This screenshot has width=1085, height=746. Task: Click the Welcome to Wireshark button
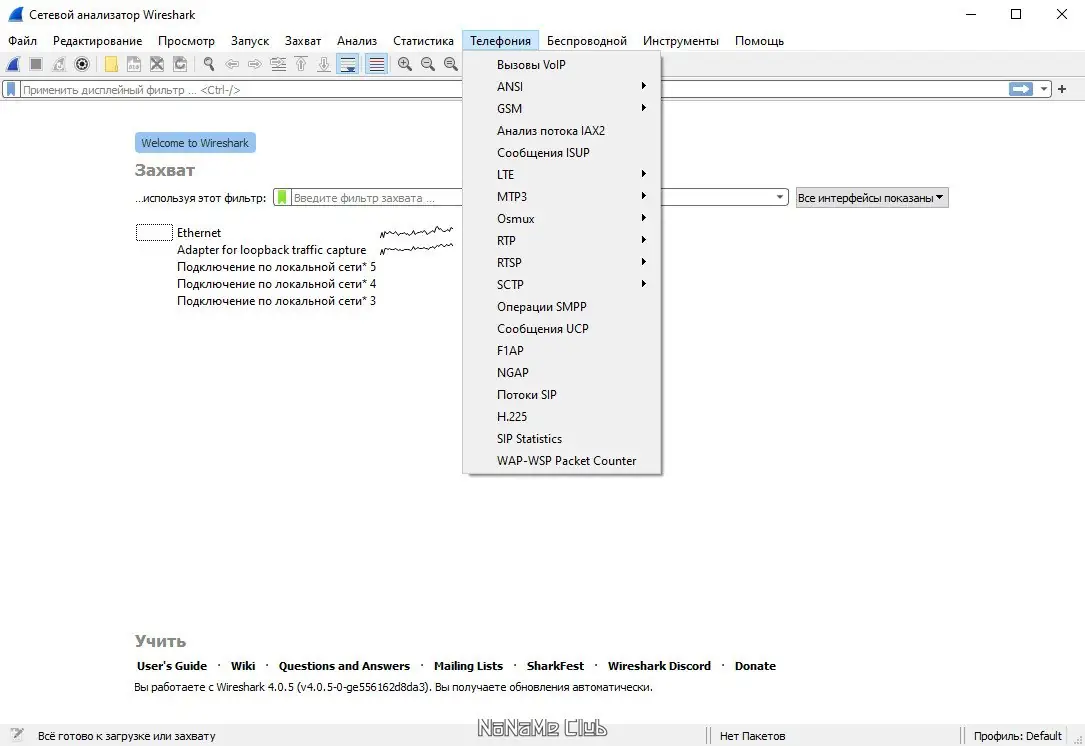(195, 143)
